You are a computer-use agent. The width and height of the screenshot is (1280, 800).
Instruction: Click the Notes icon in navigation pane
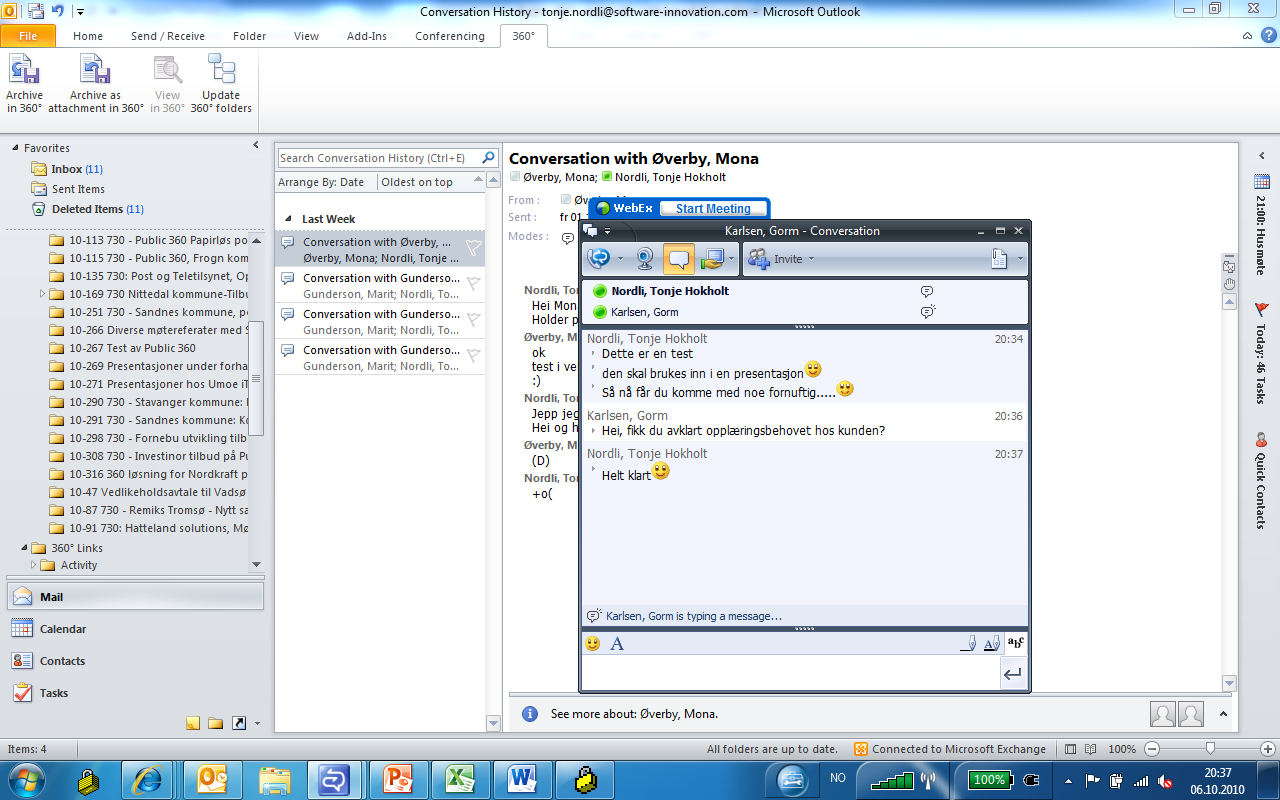tap(194, 723)
